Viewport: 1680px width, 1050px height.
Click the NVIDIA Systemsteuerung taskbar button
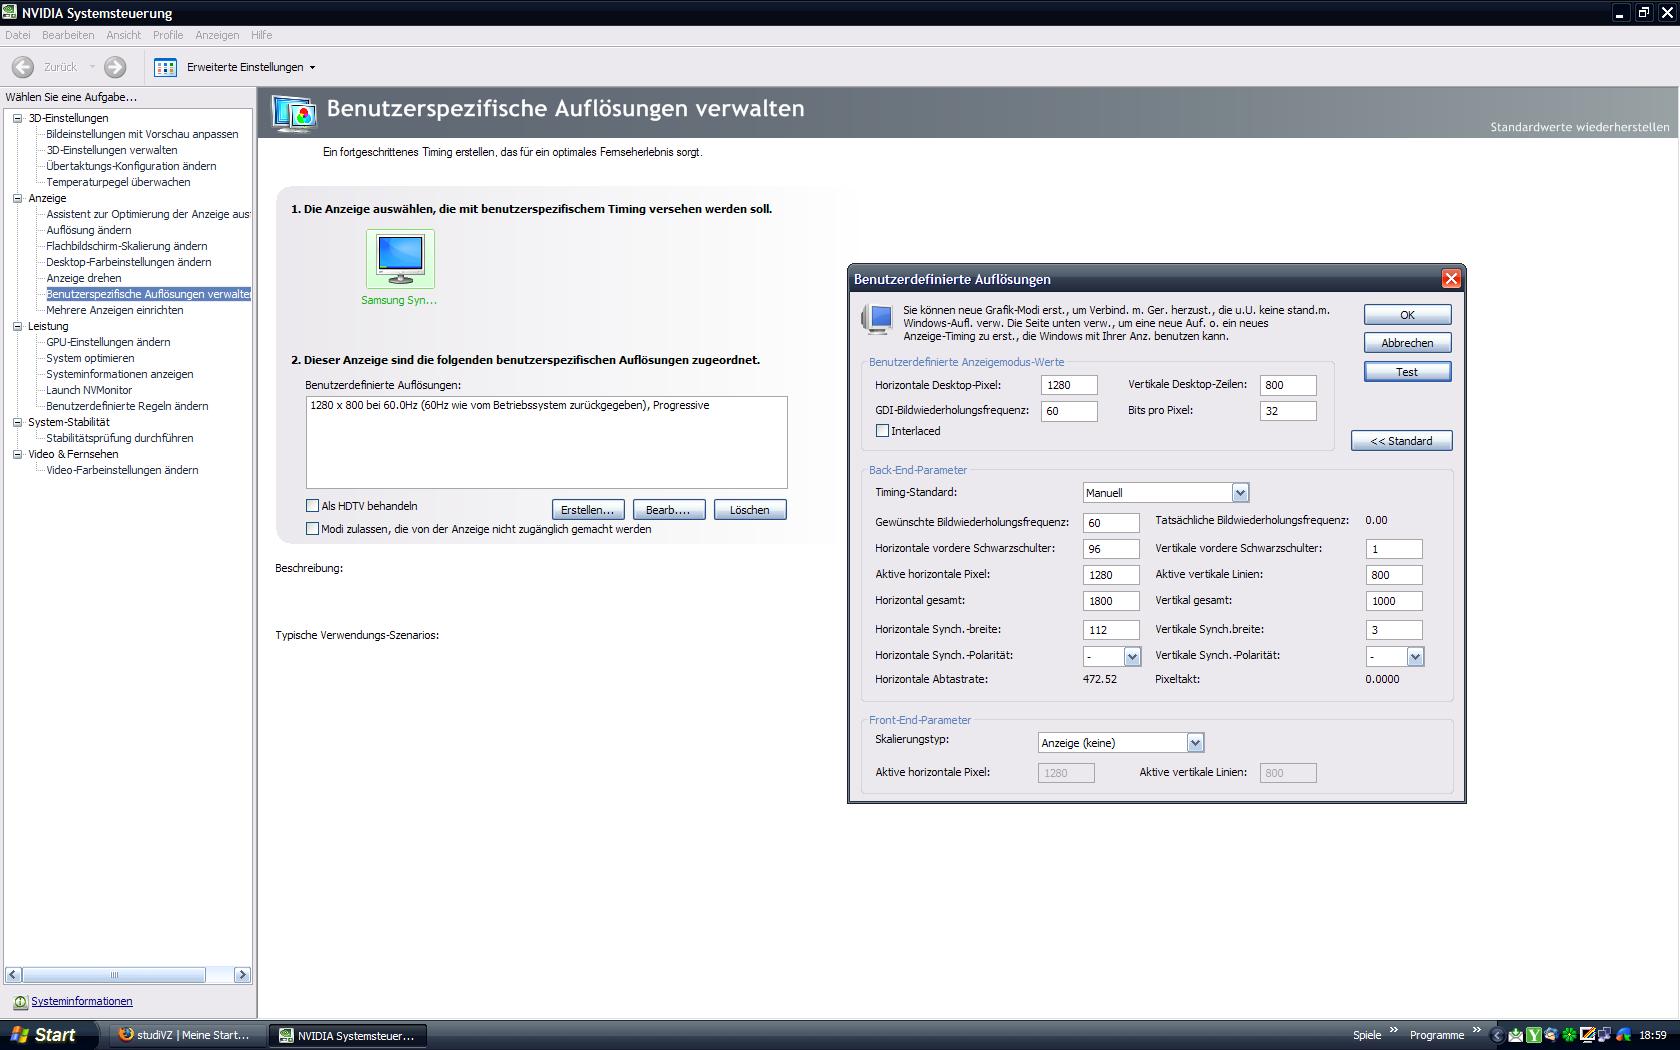point(348,1035)
